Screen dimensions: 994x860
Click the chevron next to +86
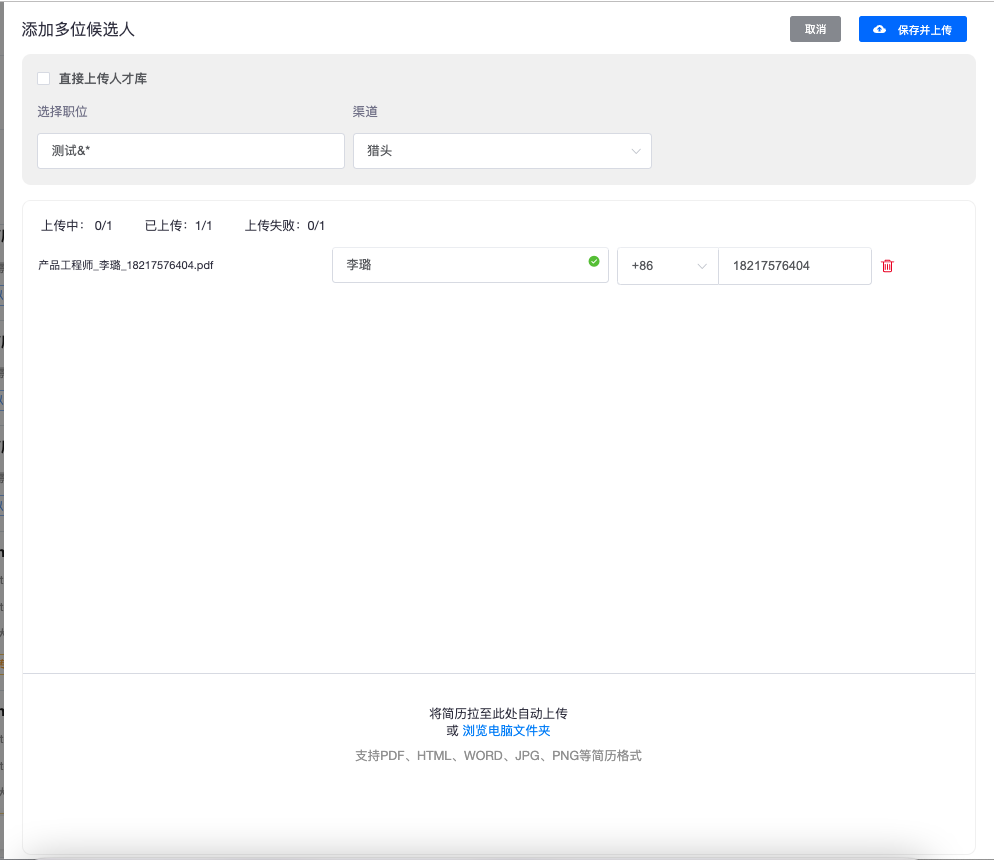[x=702, y=267]
